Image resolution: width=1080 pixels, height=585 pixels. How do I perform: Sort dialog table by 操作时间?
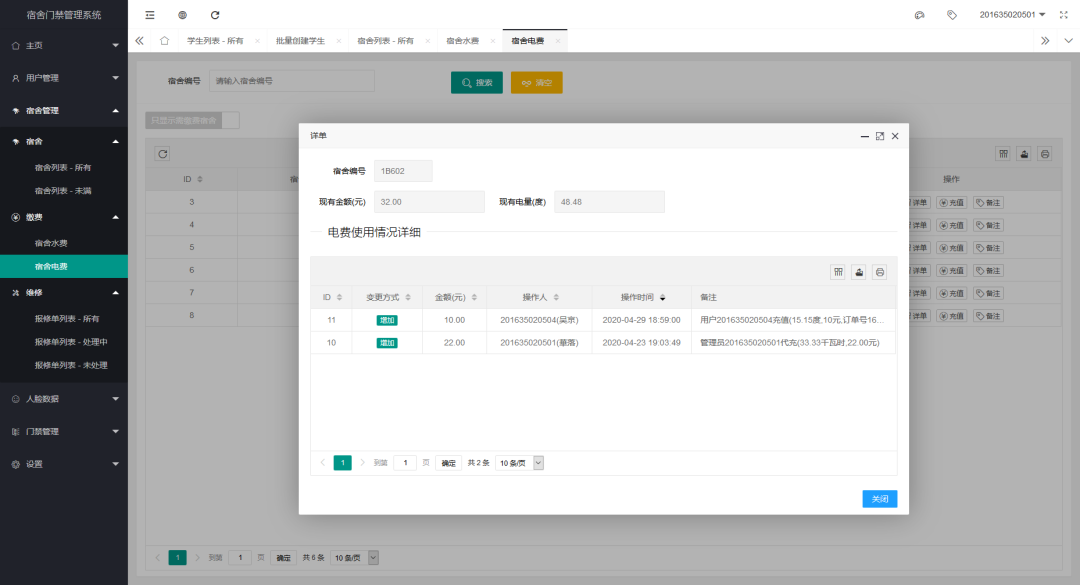(x=663, y=298)
